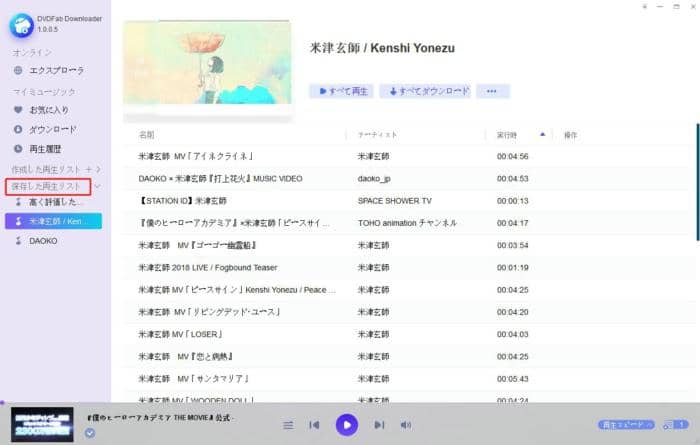Click the すべて再生 button
The image size is (700, 445).
(342, 91)
